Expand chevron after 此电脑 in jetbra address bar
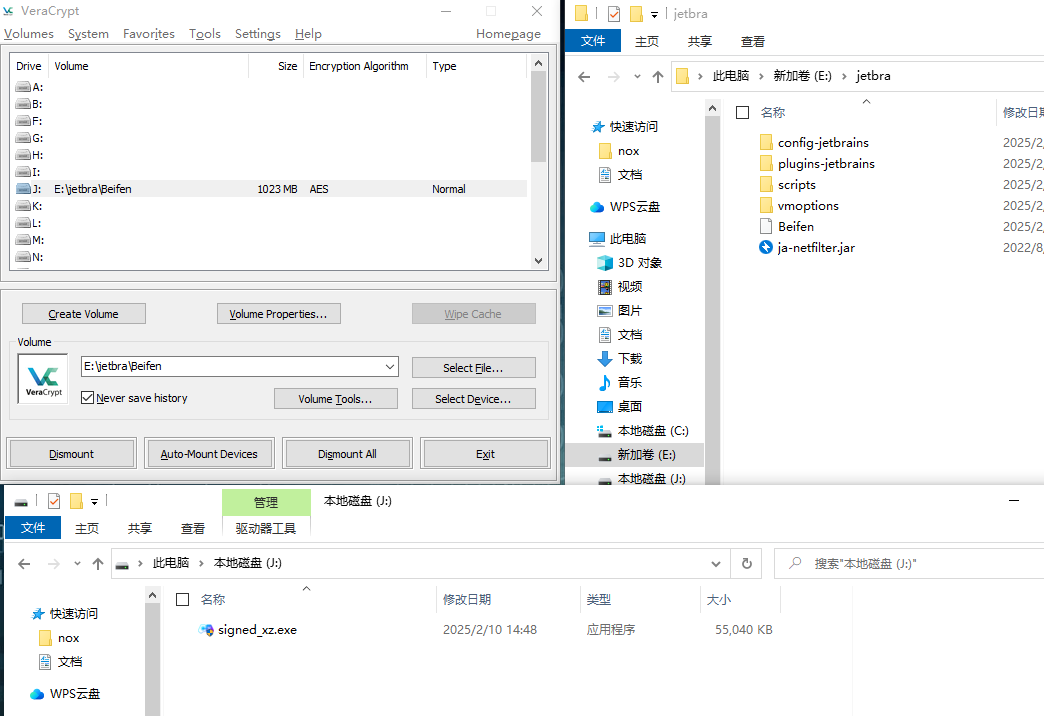This screenshot has height=716, width=1044. pos(761,77)
